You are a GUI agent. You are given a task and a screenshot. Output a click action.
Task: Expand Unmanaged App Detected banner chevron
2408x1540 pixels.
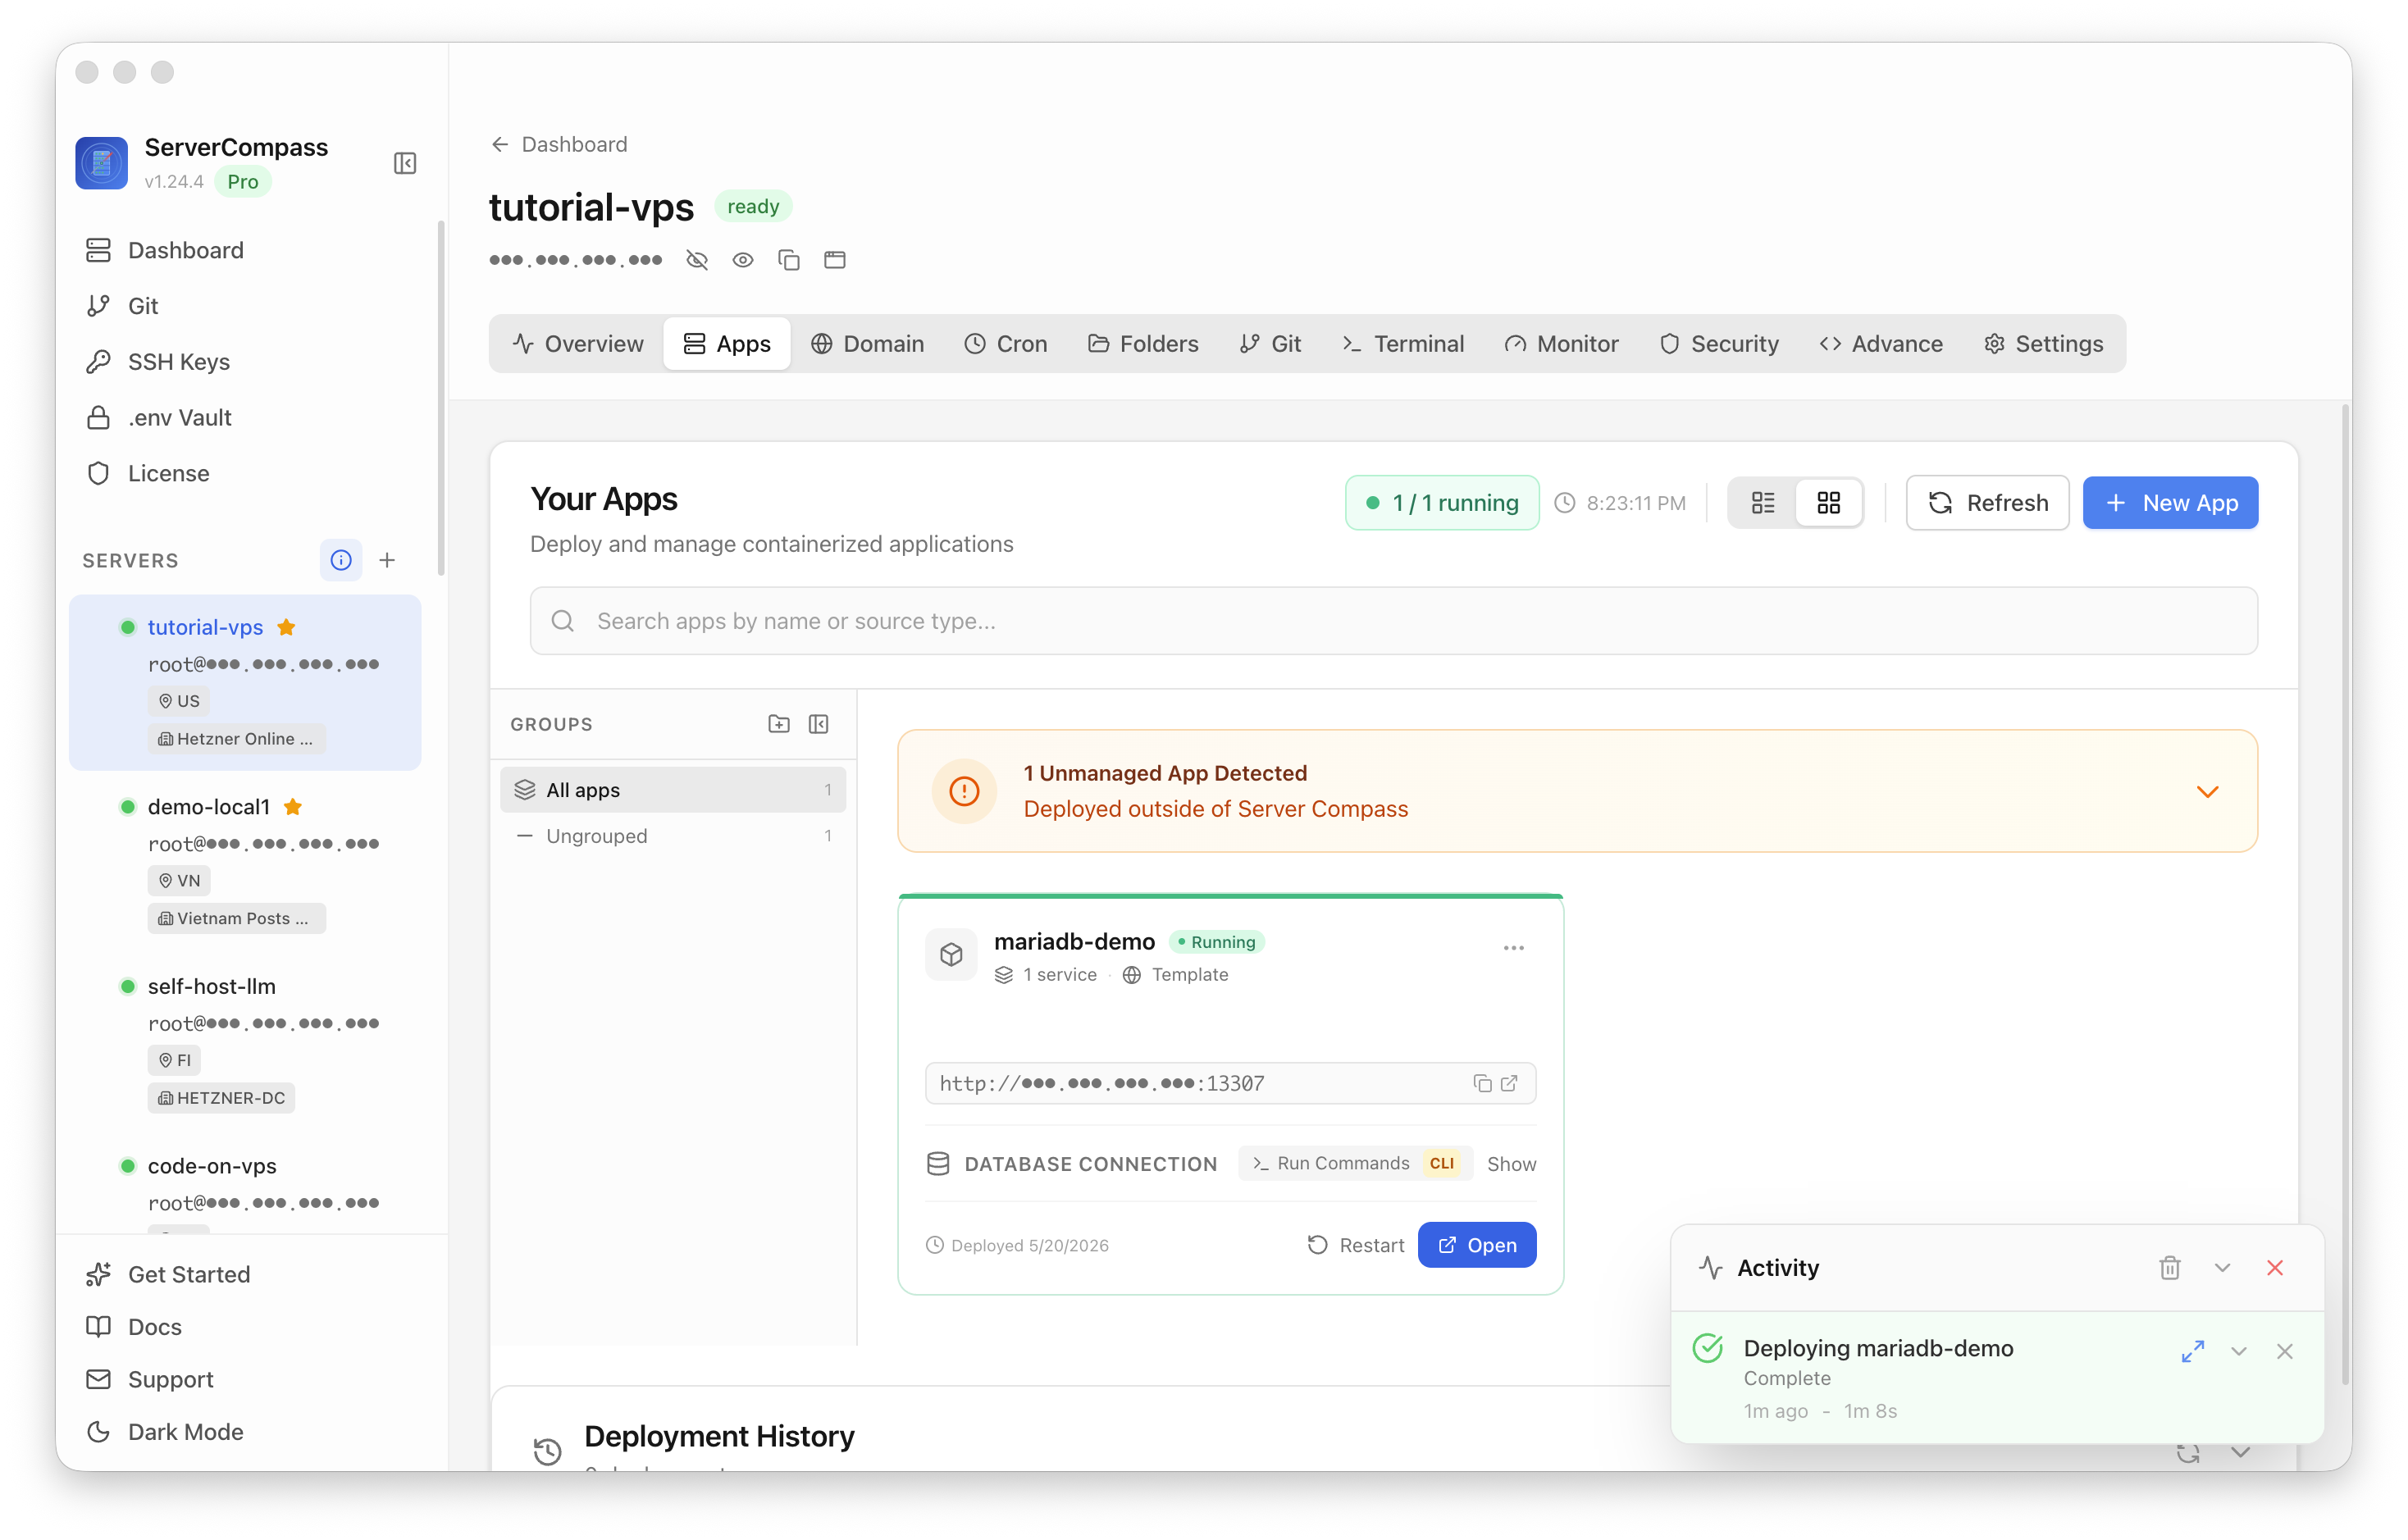(x=2207, y=791)
